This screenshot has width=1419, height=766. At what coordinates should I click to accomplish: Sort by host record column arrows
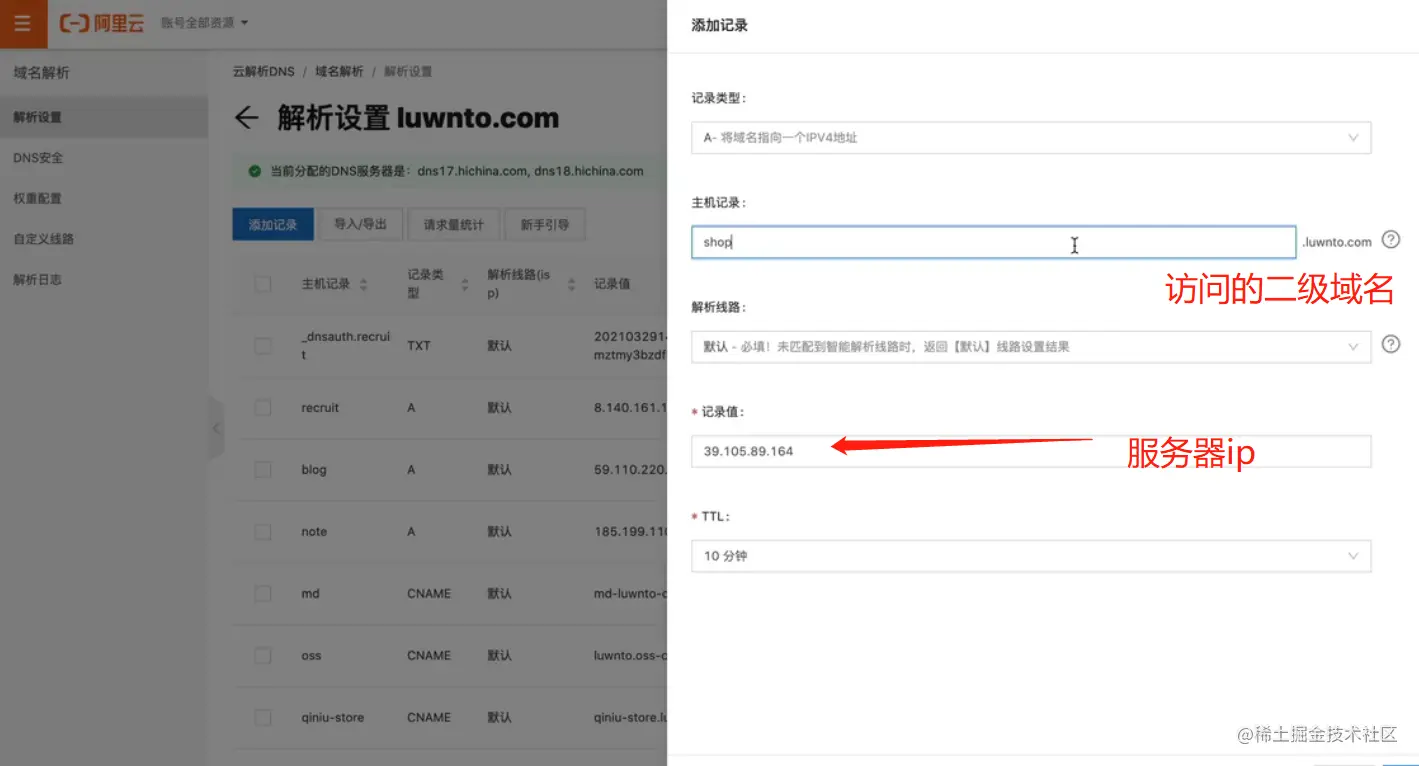click(363, 285)
